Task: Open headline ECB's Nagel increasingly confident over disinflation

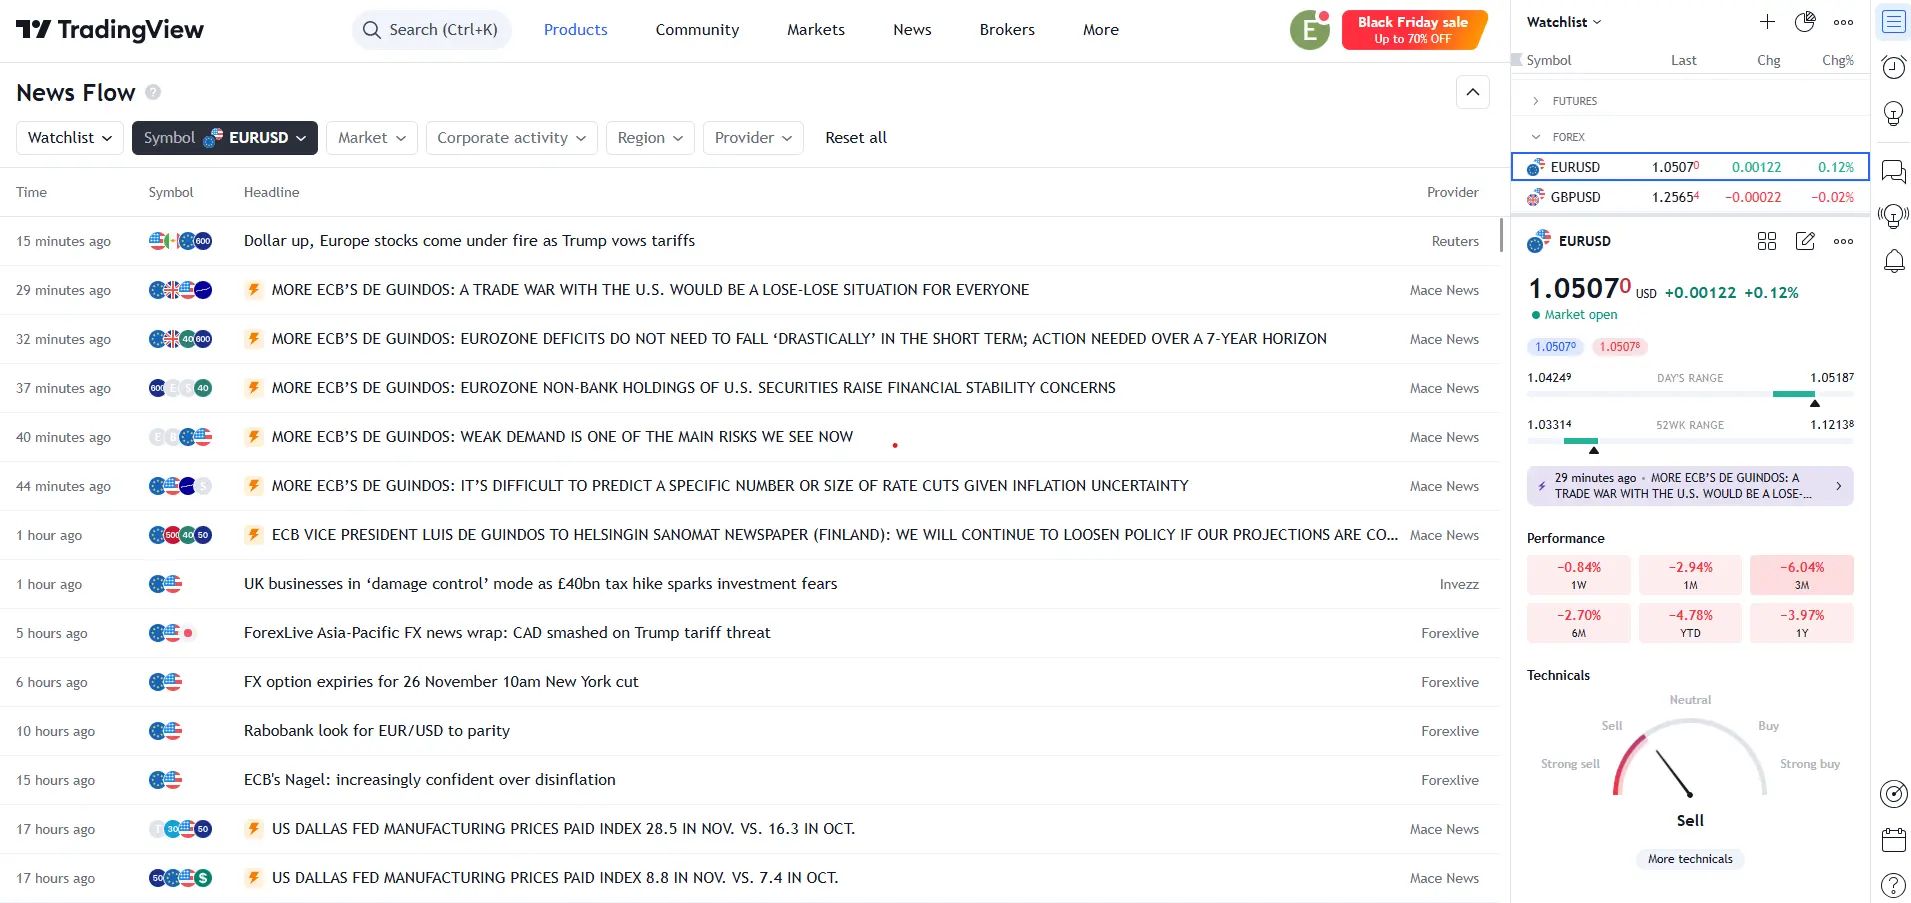Action: tap(430, 780)
